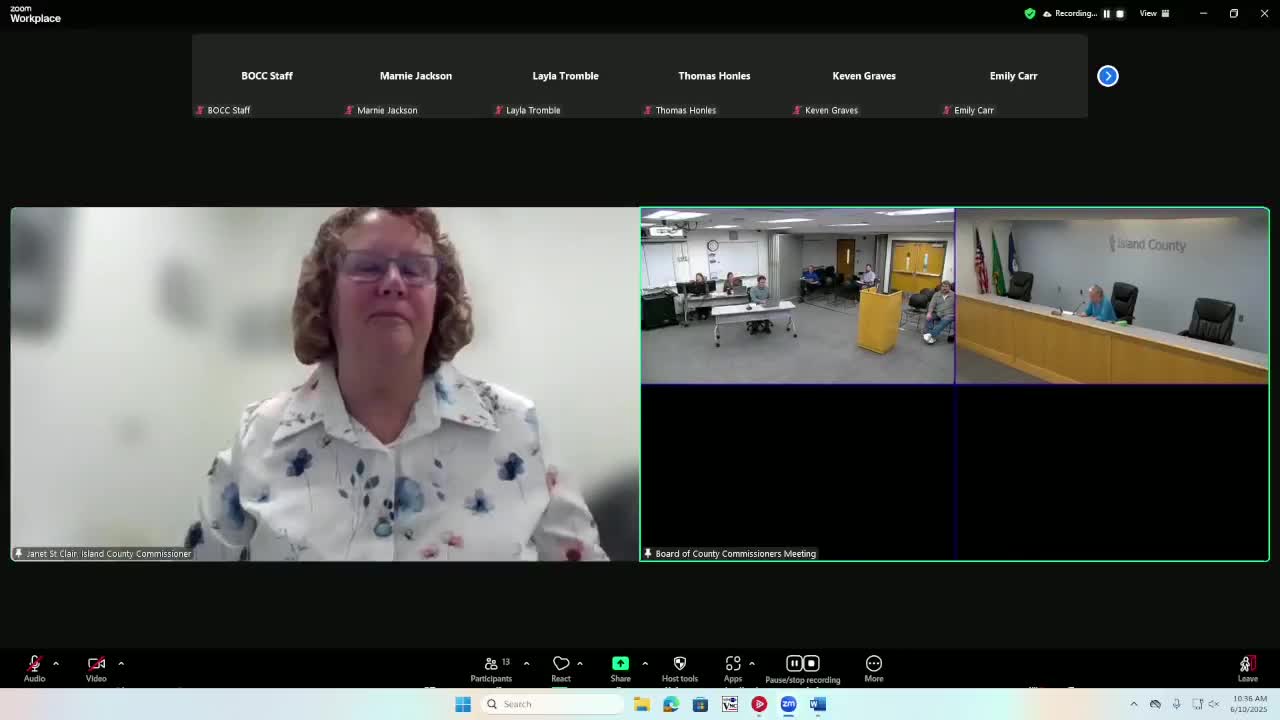Open the tray volume control icon
1280x720 pixels.
coord(1214,704)
